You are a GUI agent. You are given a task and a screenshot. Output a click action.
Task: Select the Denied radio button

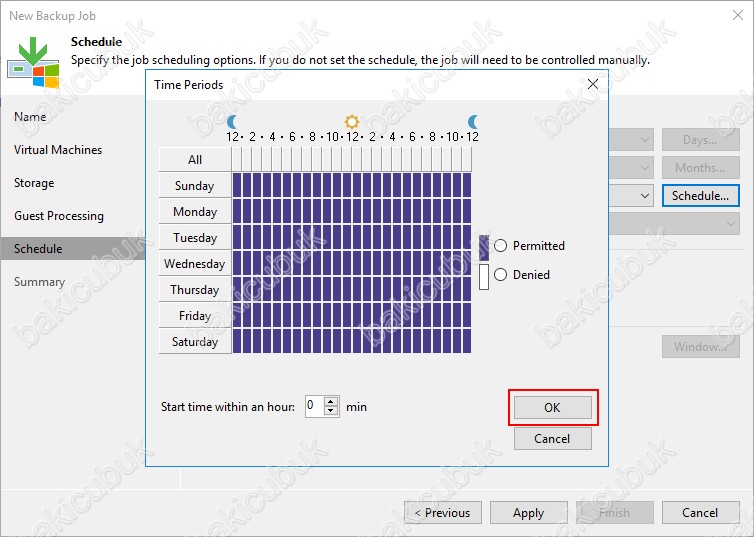coord(501,275)
